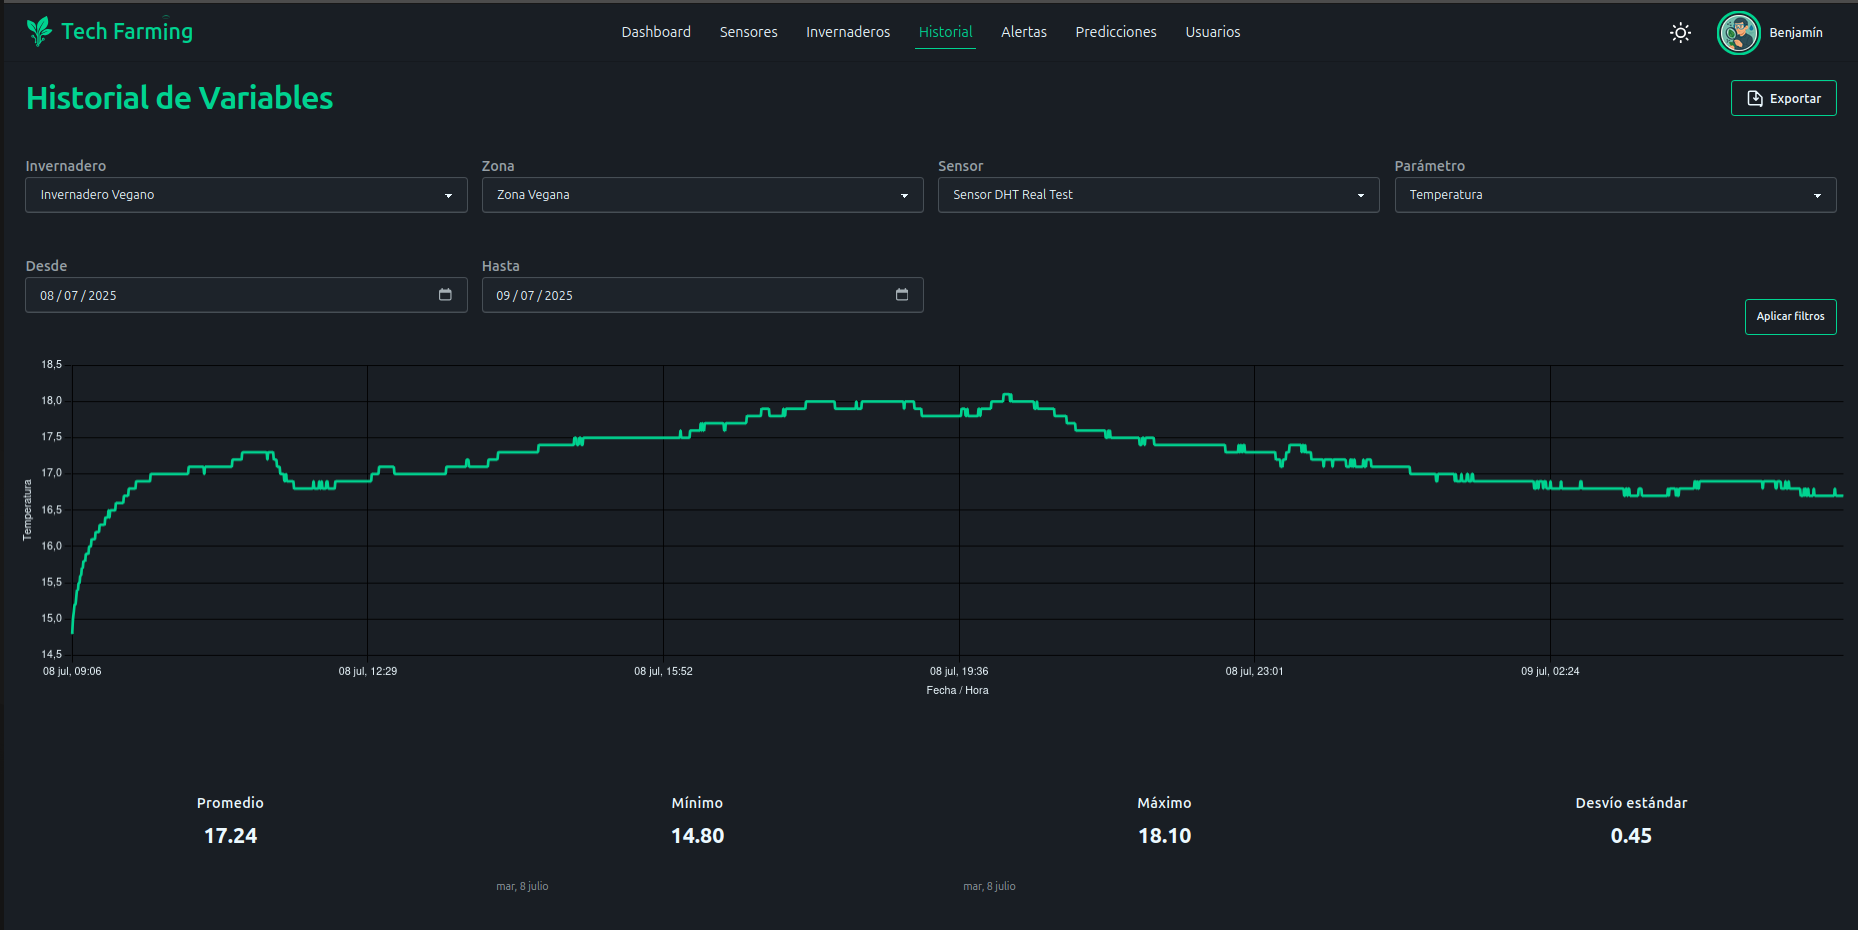Viewport: 1858px width, 930px height.
Task: Open calendar picker for Hasta date
Action: pos(901,295)
